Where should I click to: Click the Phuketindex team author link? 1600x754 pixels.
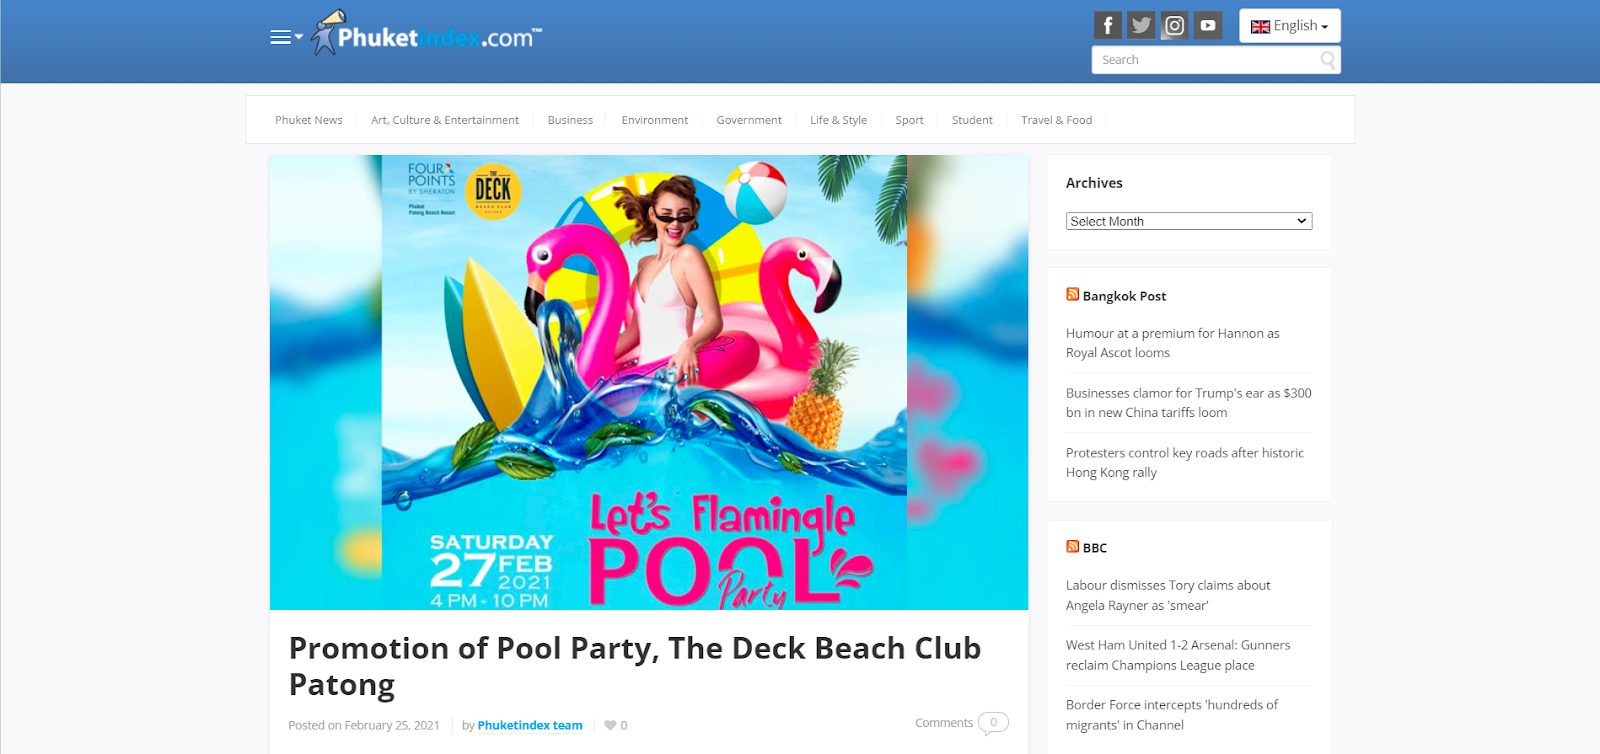click(530, 725)
